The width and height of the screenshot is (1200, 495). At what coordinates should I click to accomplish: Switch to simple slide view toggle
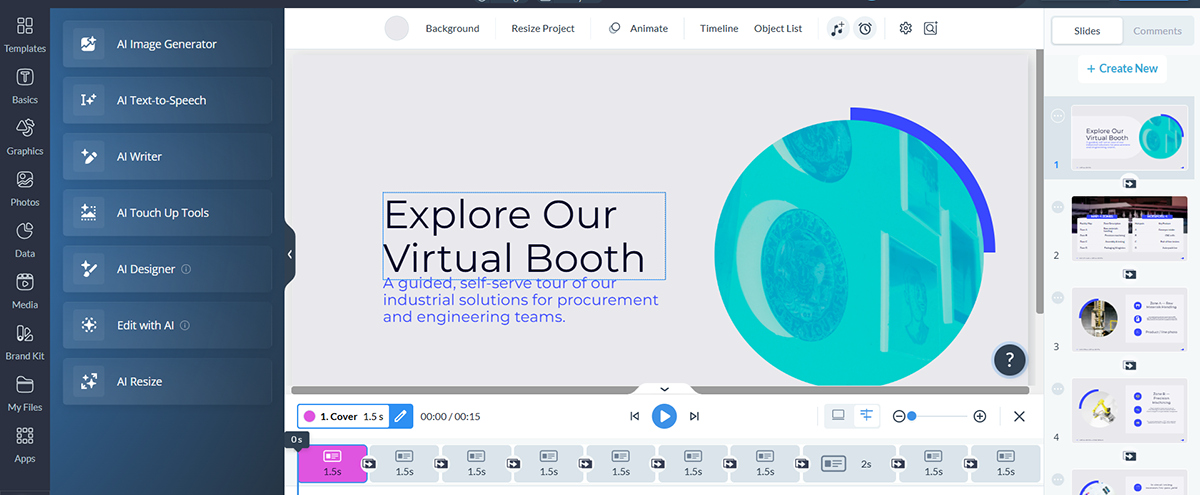point(838,416)
